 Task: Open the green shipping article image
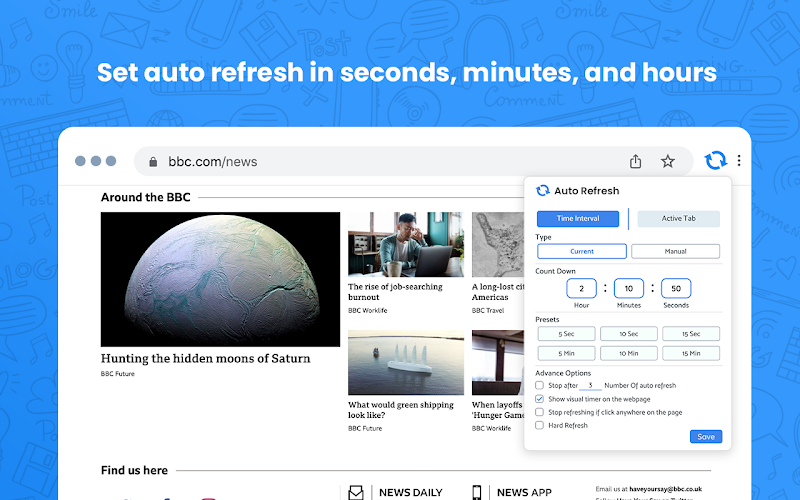coord(406,362)
